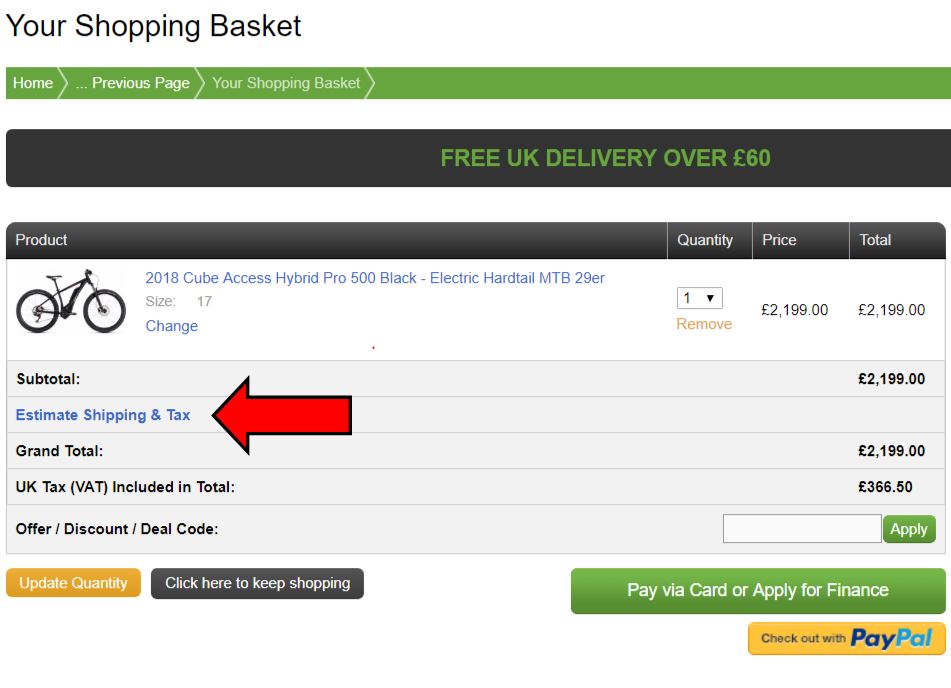The height and width of the screenshot is (688, 951).
Task: Select Your Shopping Basket breadcrumb
Action: click(285, 83)
